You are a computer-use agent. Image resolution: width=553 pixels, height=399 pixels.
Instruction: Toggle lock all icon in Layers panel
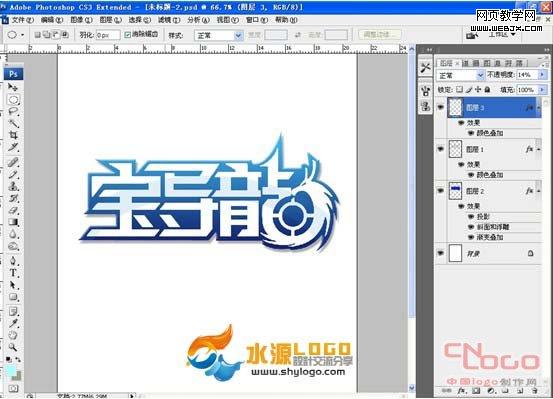click(487, 90)
